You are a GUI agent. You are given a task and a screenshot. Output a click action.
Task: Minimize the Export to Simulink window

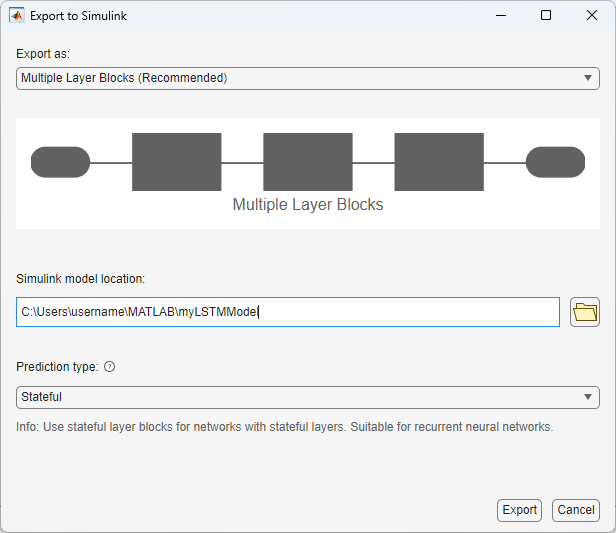coord(500,16)
